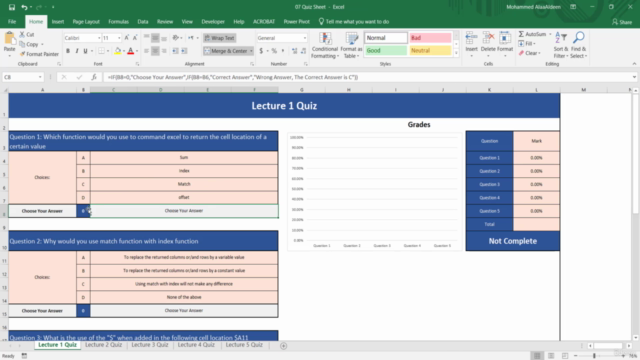
Task: Click the New Sheet plus icon
Action: [x=283, y=346]
